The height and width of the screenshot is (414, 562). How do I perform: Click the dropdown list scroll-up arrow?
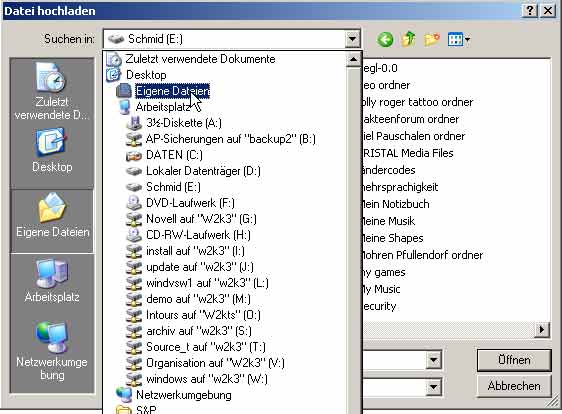coord(353,60)
